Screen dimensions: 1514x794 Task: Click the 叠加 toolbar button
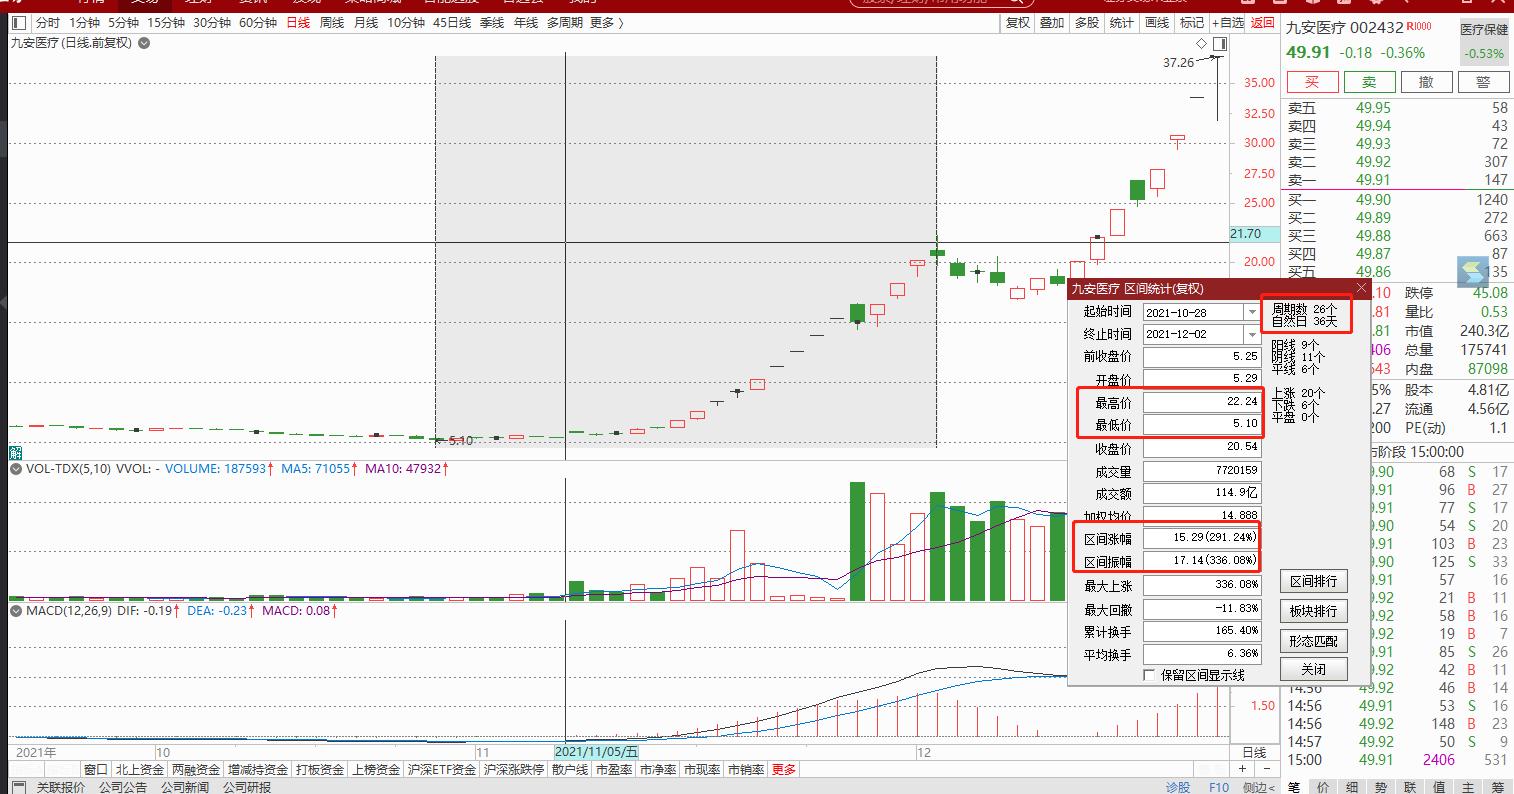click(x=1052, y=23)
